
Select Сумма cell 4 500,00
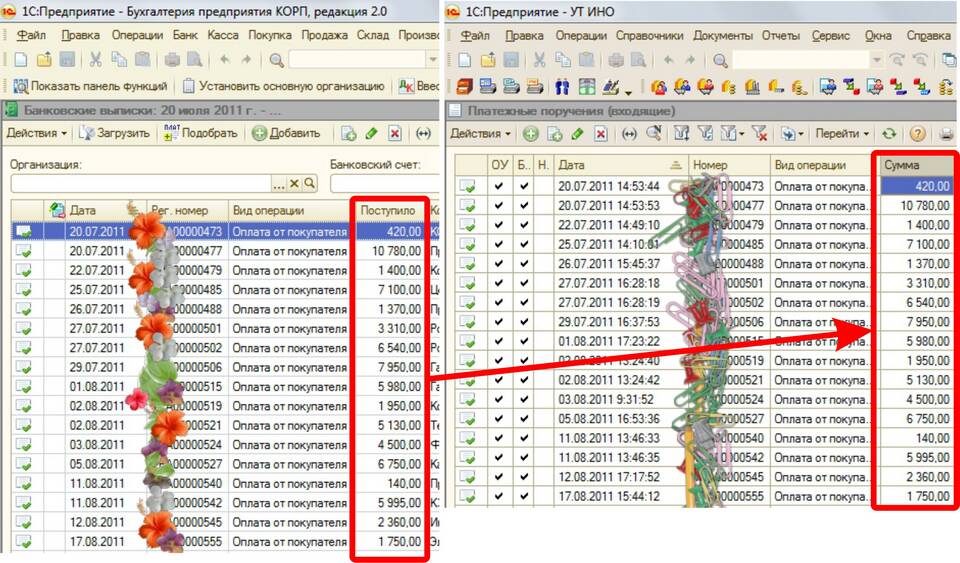[915, 400]
